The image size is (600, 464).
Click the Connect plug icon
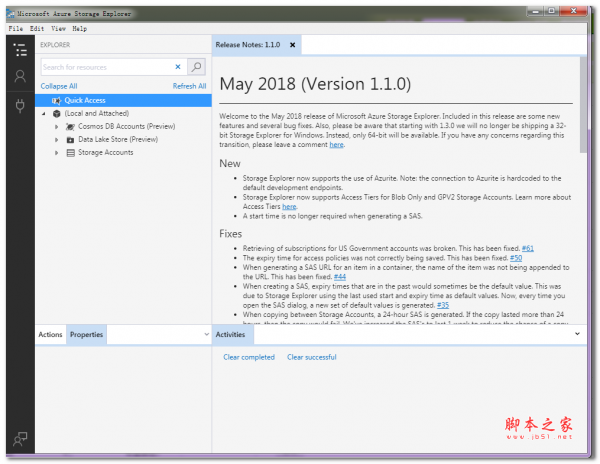(20, 106)
